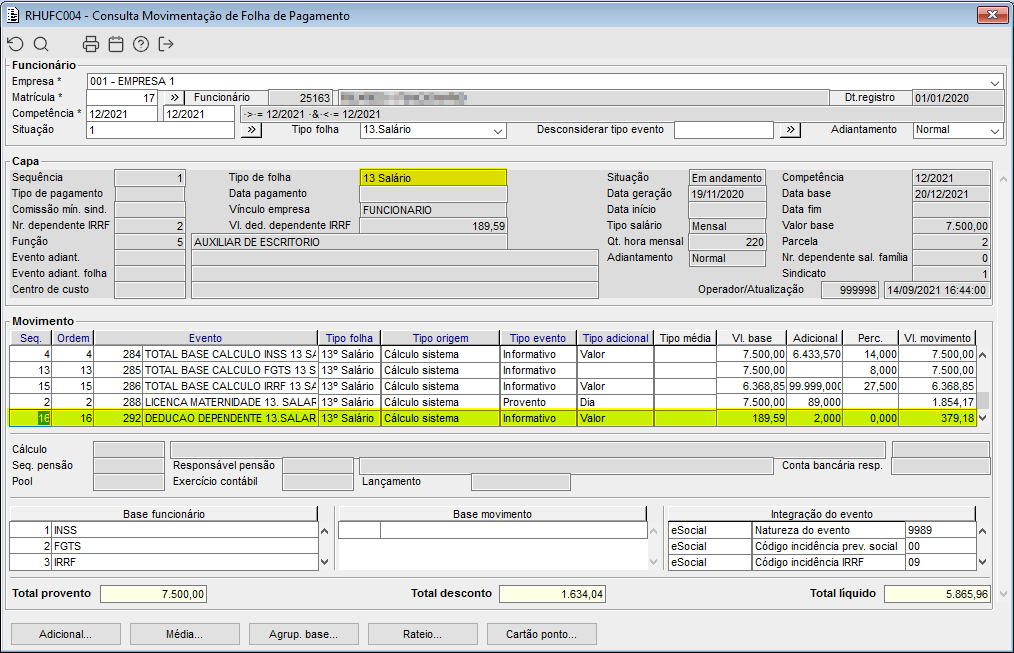Viewport: 1014px width, 653px height.
Task: Open the Adiantamento Normal dropdown
Action: [994, 130]
